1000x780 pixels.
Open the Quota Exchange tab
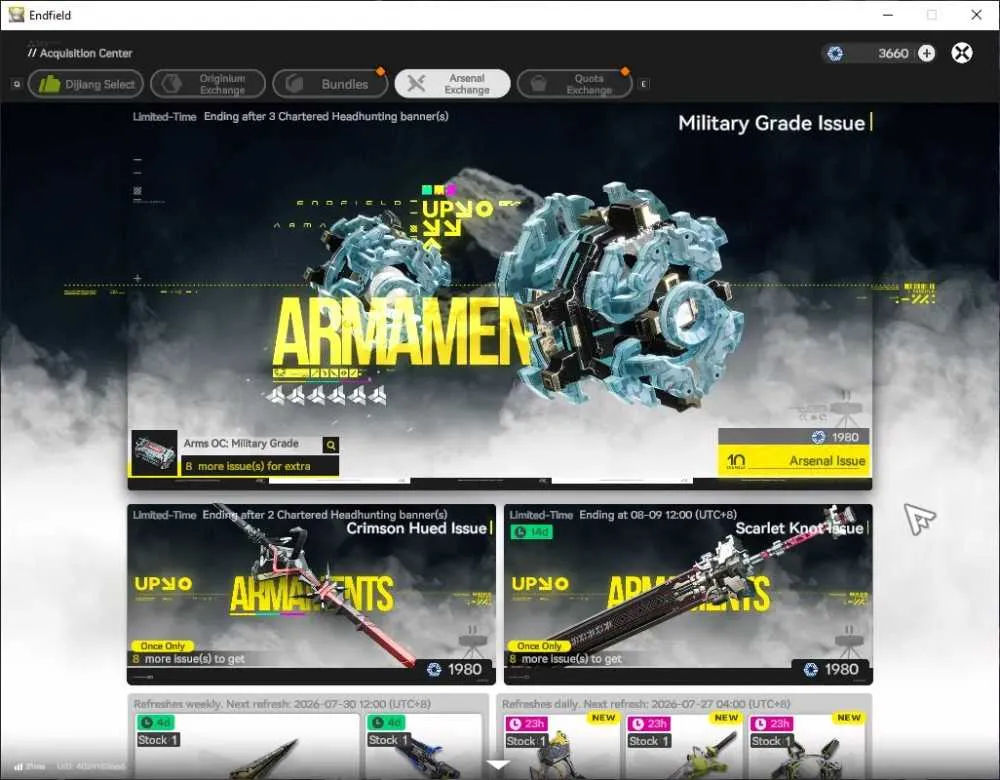[575, 84]
